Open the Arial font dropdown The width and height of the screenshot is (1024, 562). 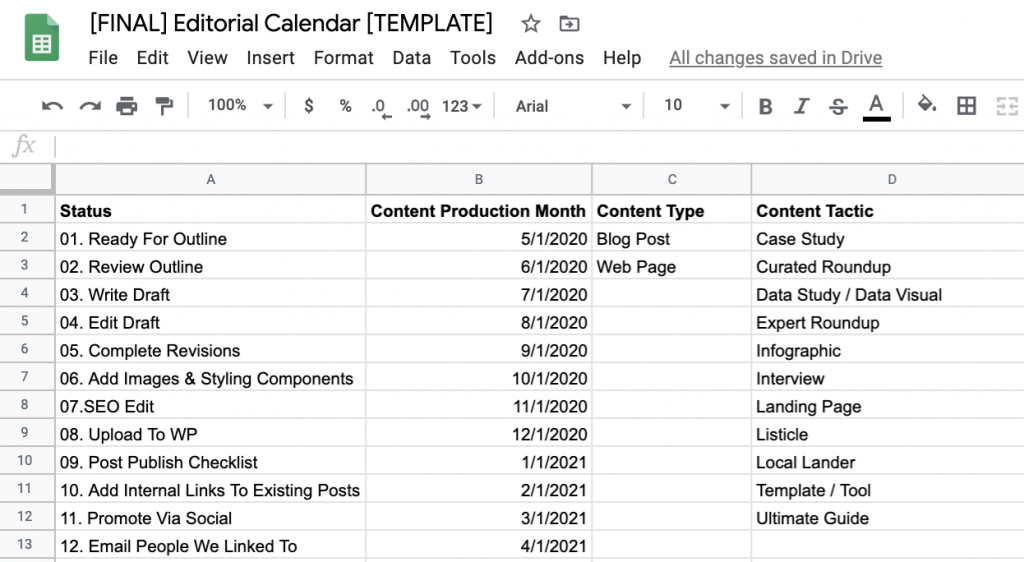573,106
